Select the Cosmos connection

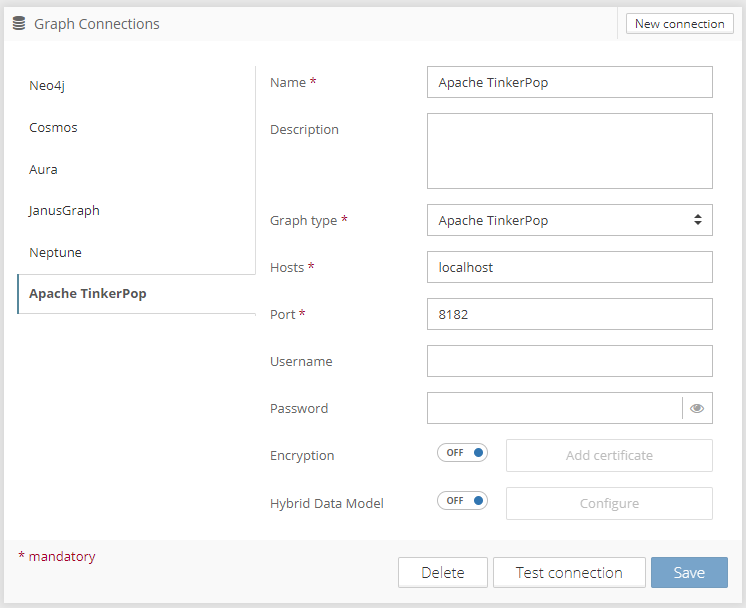point(53,128)
